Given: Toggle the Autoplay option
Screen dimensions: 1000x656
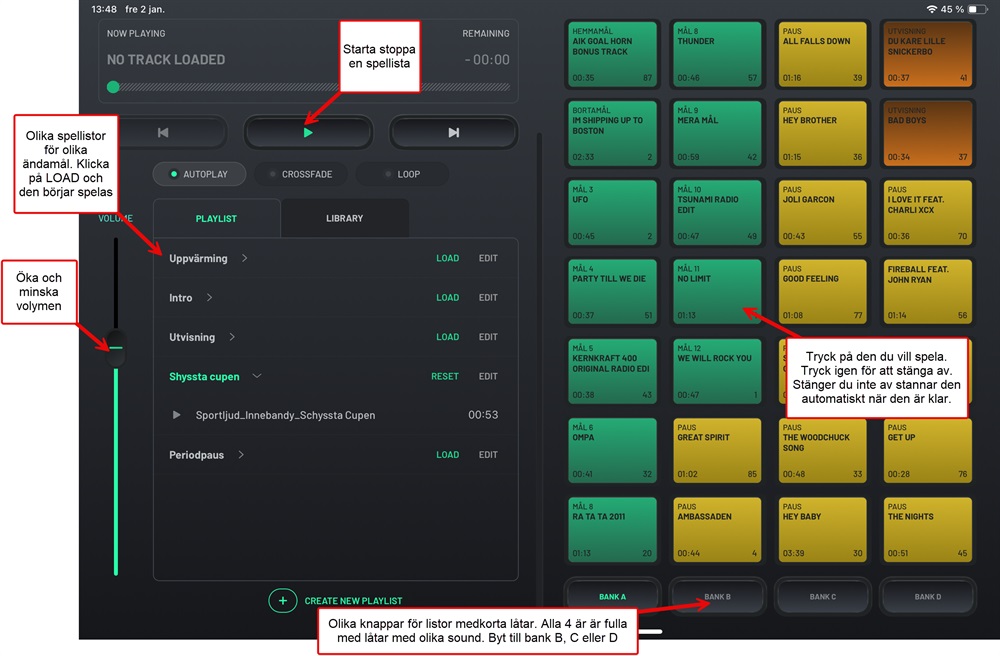Looking at the screenshot, I should coord(199,174).
